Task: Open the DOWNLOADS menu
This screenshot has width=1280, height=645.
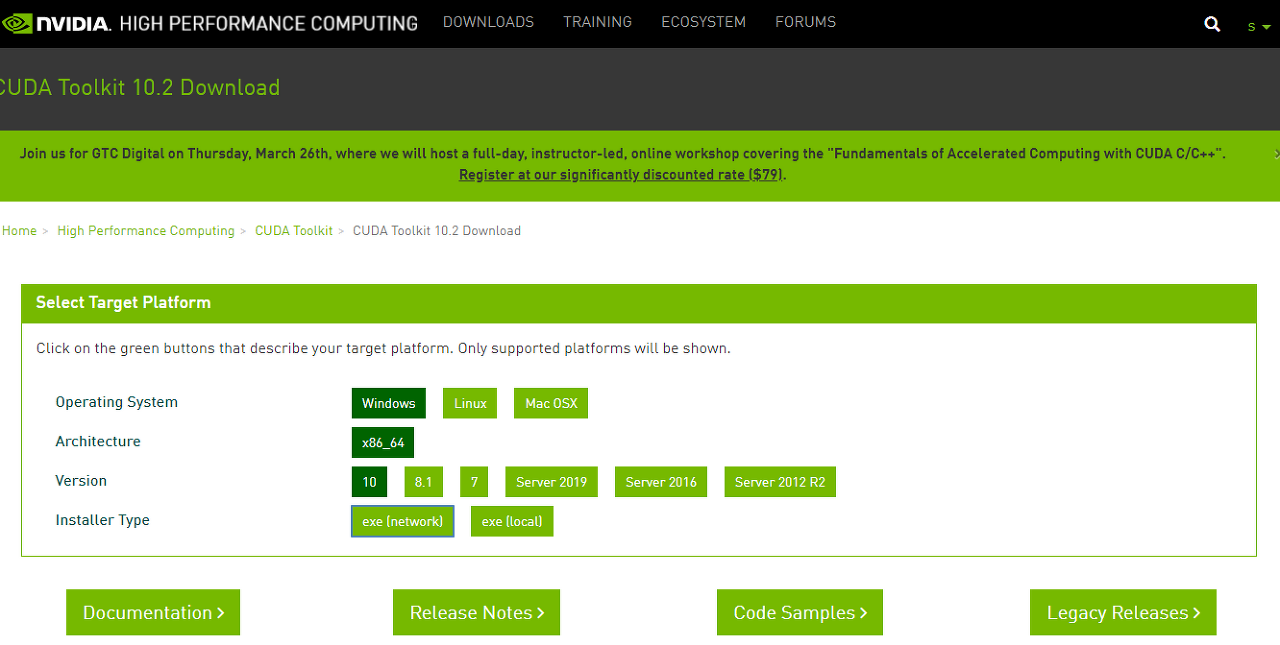Action: [x=488, y=22]
